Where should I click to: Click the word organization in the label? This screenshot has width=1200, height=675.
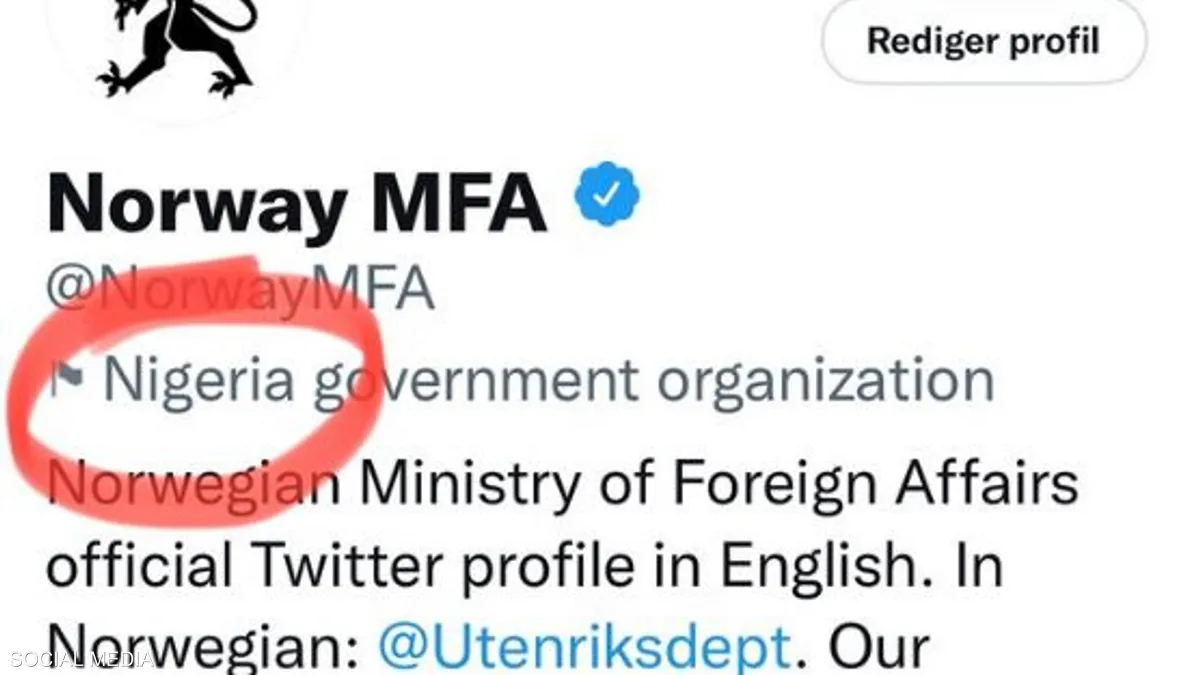coord(825,380)
